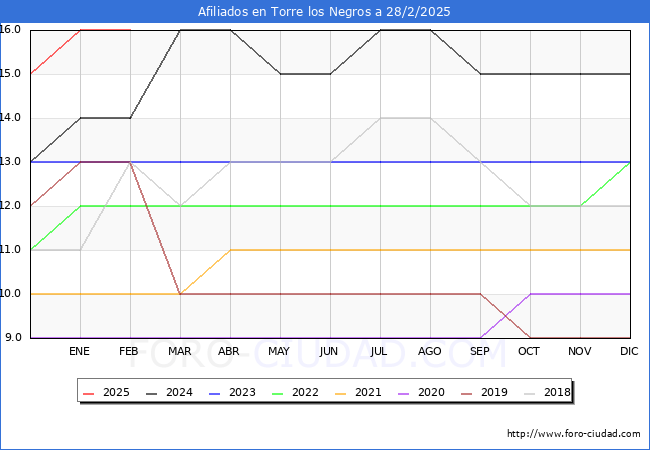Select the 2023 legend label
Viewport: 650px width, 450px height.
[242, 392]
